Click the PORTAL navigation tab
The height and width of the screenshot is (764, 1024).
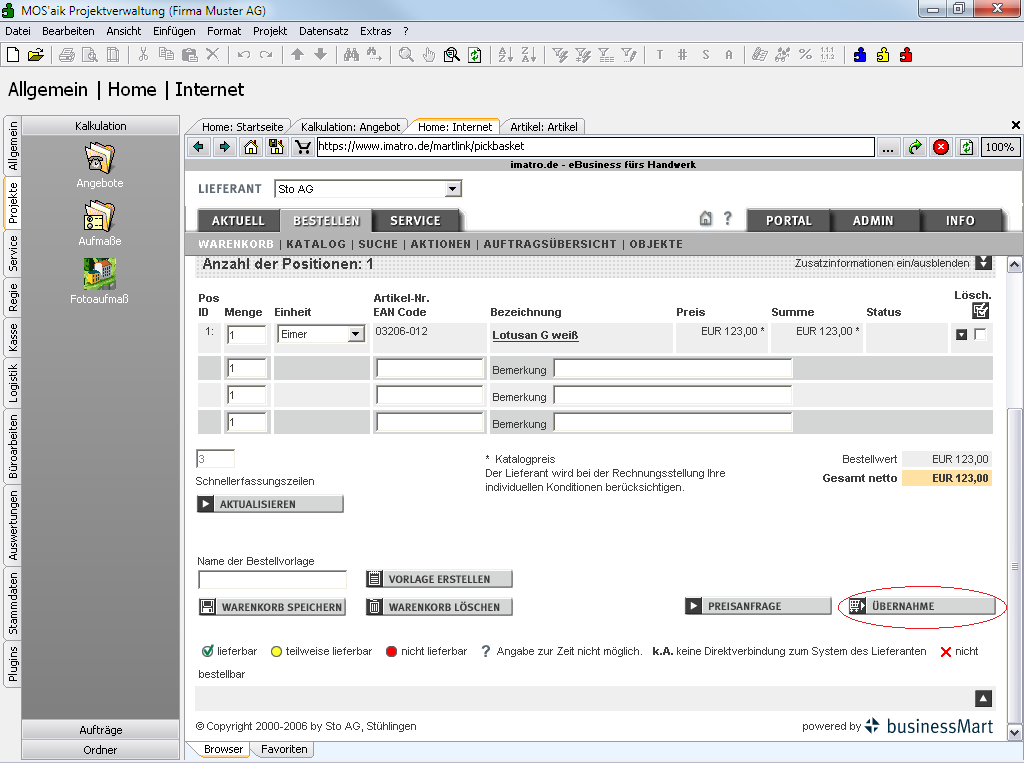789,220
